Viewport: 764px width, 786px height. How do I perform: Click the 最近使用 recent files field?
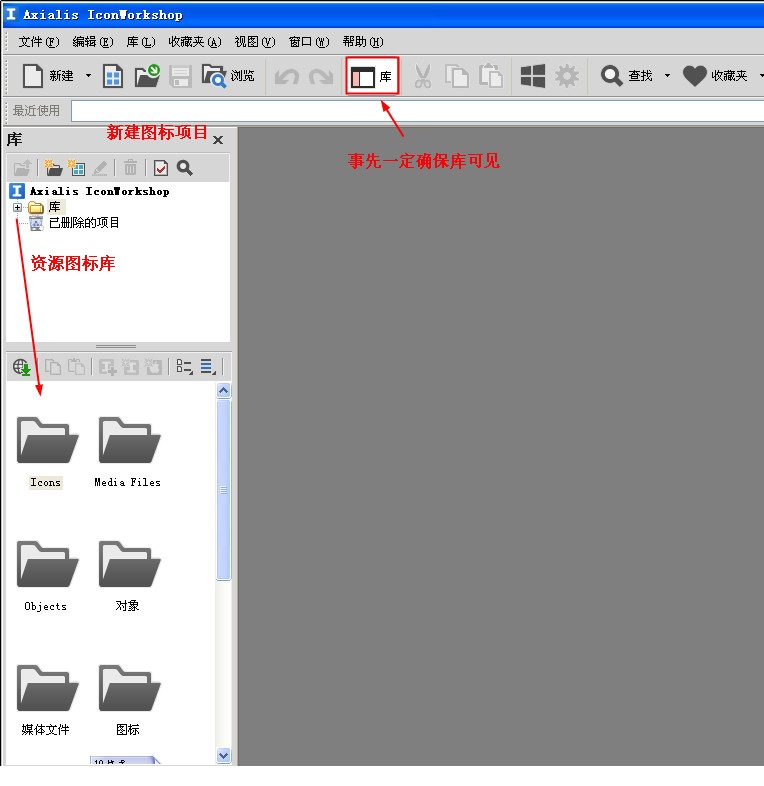417,111
